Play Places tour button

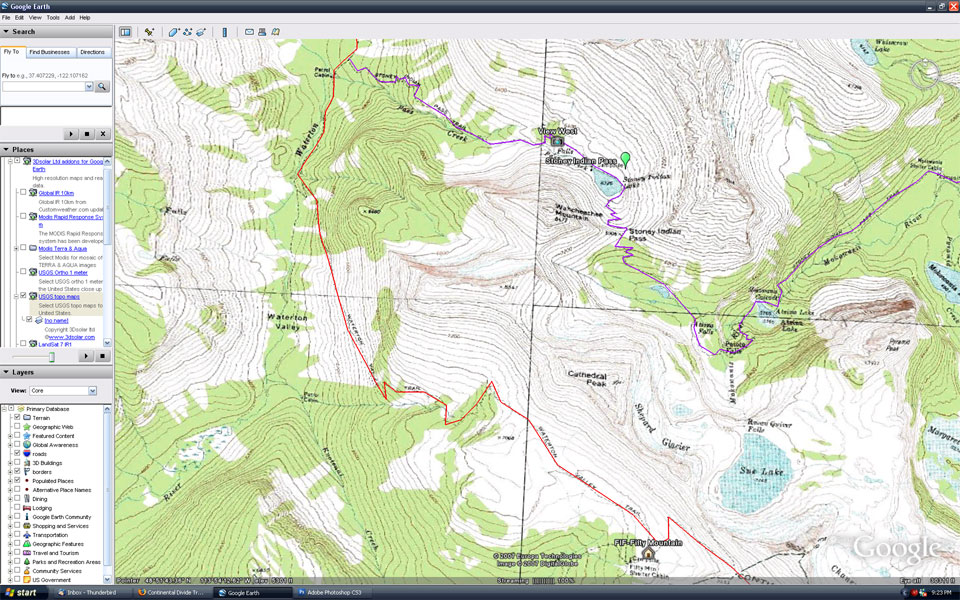(86, 356)
